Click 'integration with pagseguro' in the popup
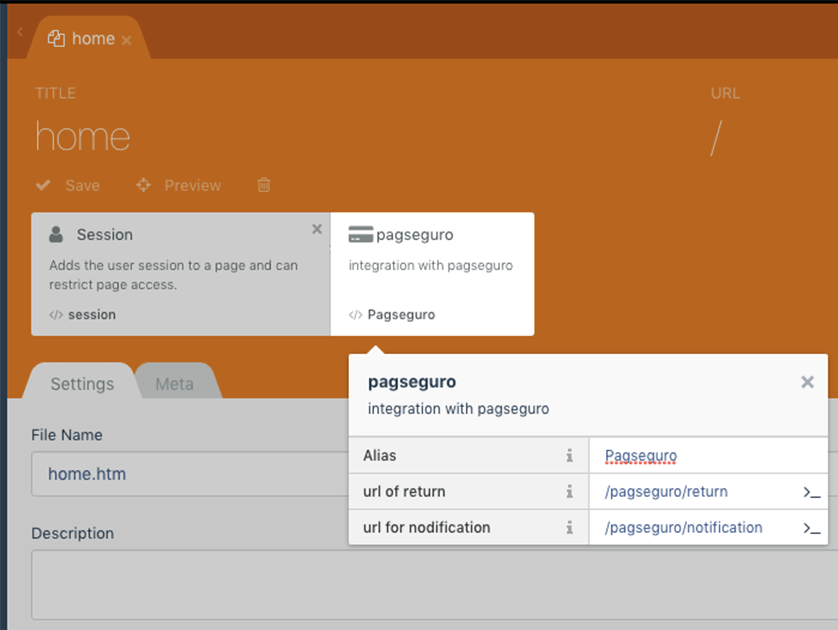 [459, 409]
